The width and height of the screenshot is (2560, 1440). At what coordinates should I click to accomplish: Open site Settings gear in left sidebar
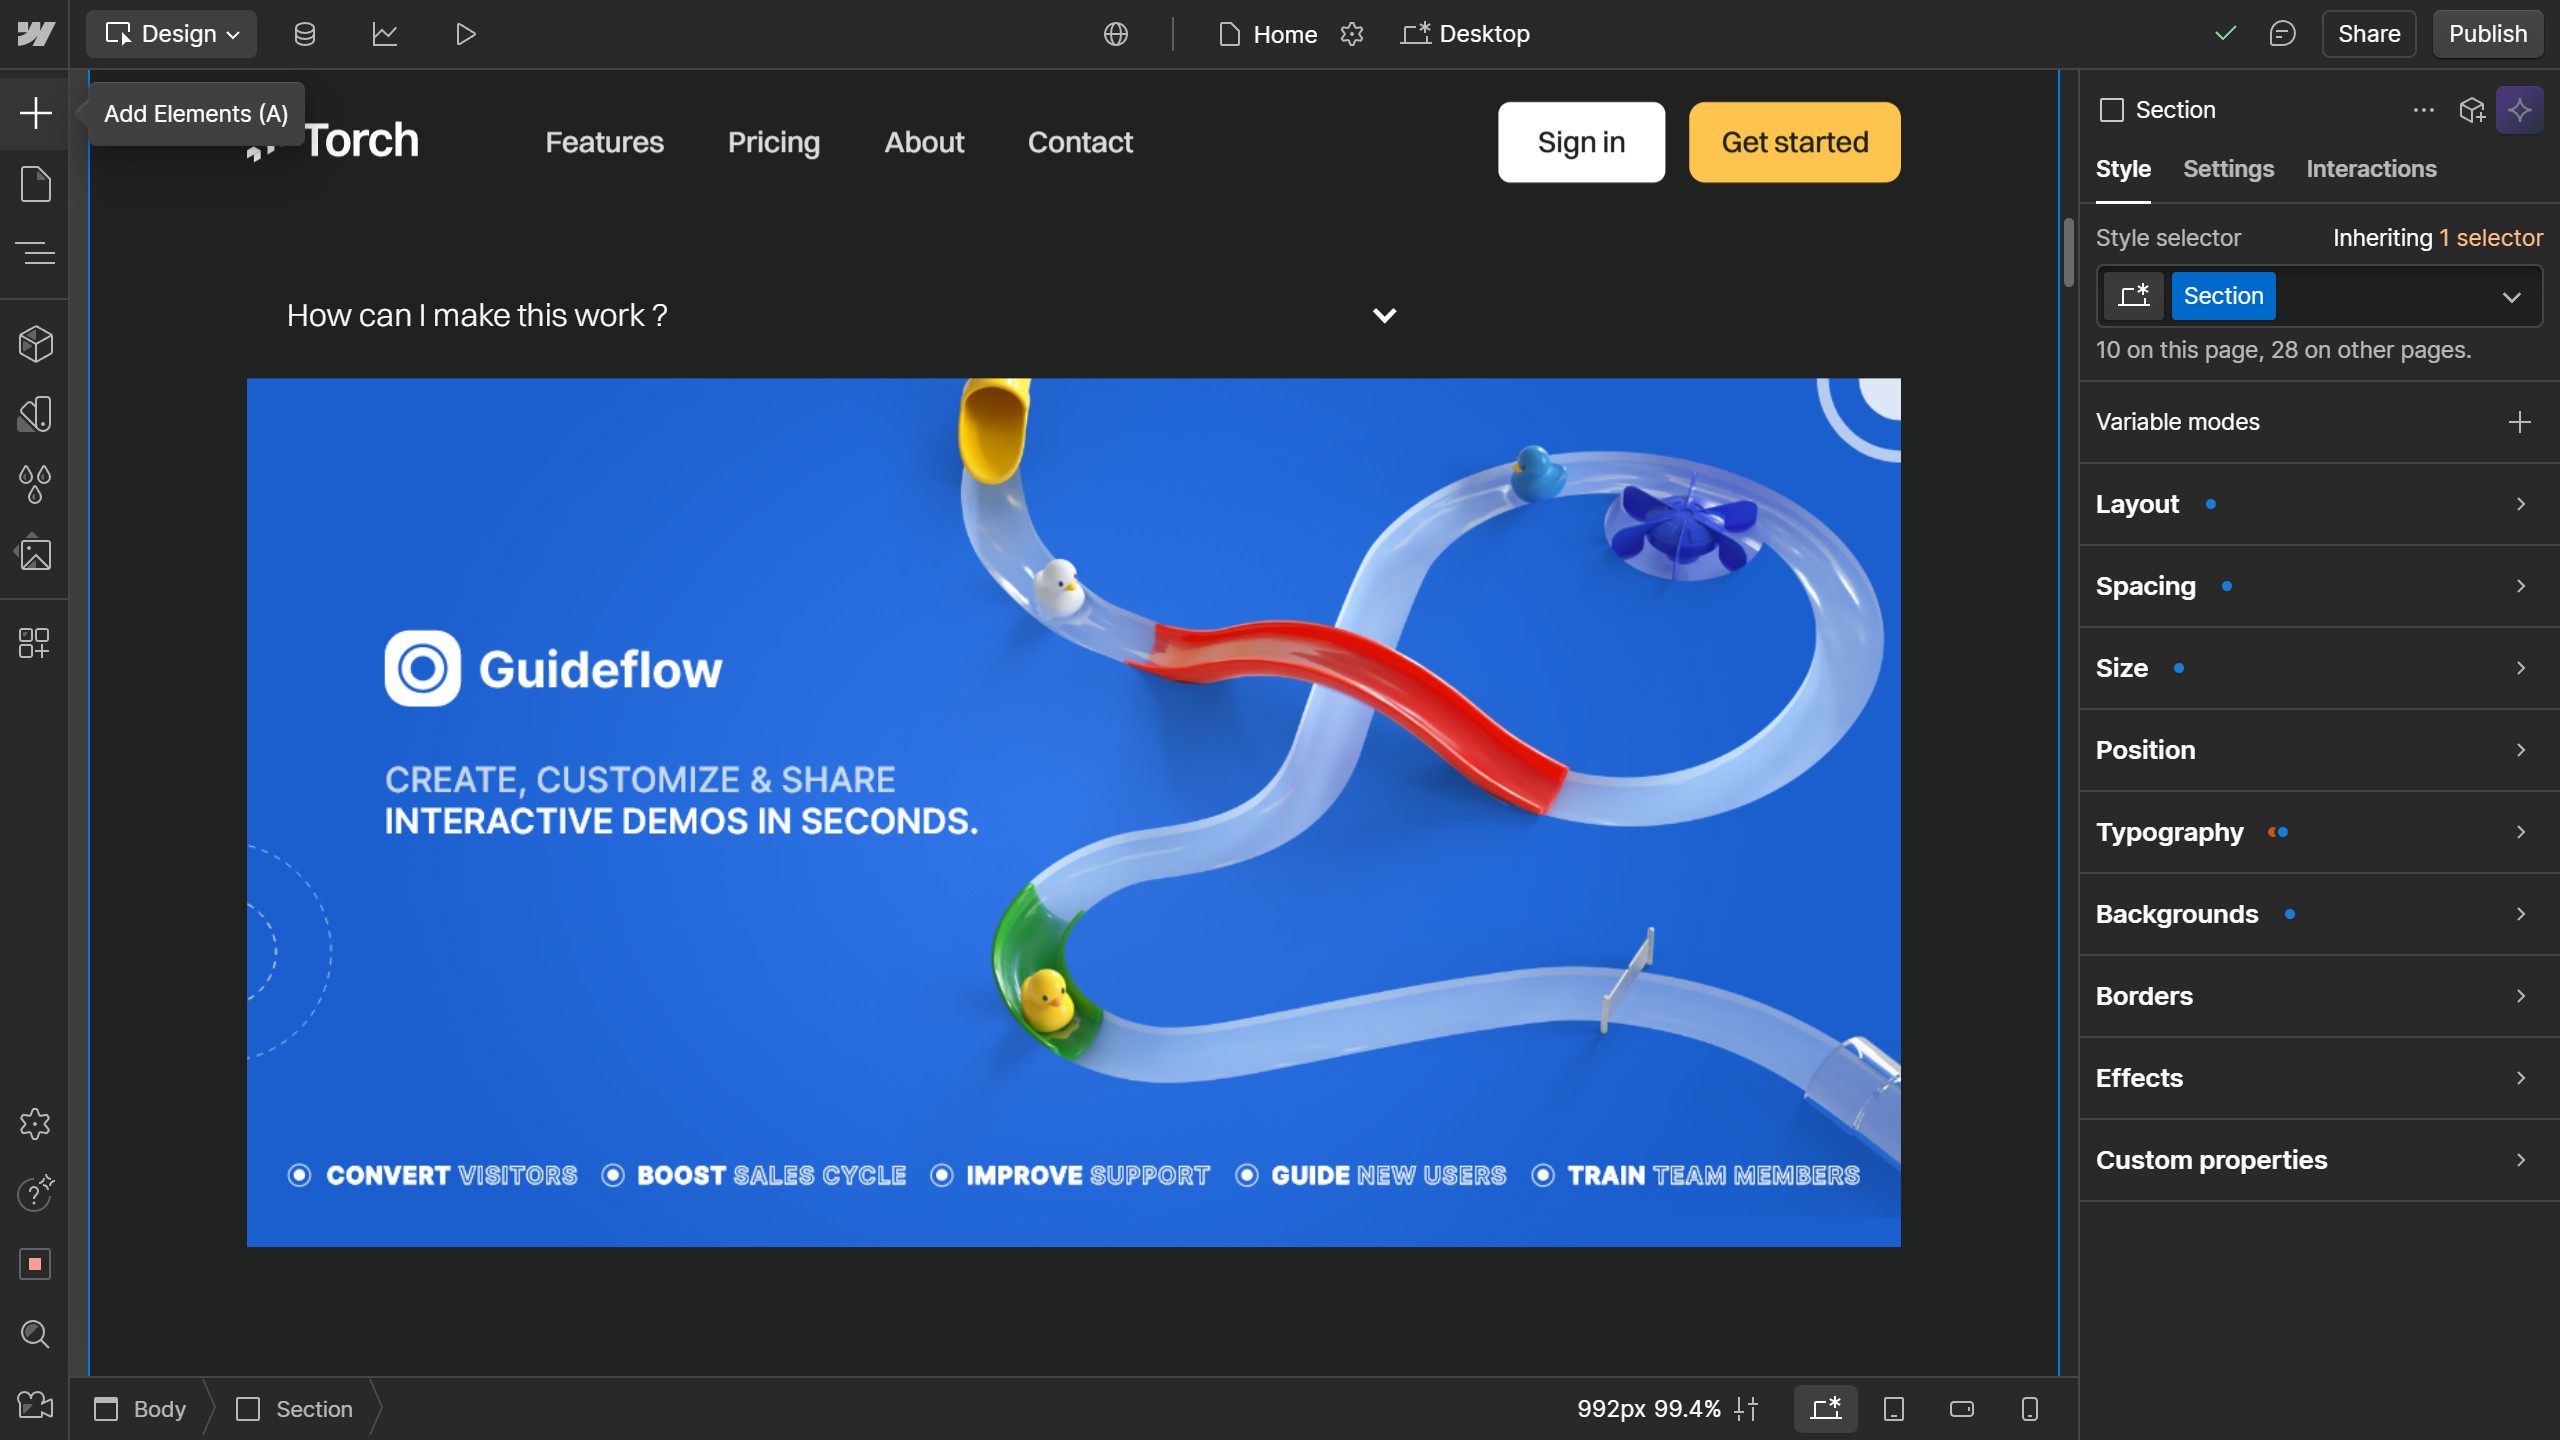[x=35, y=1124]
